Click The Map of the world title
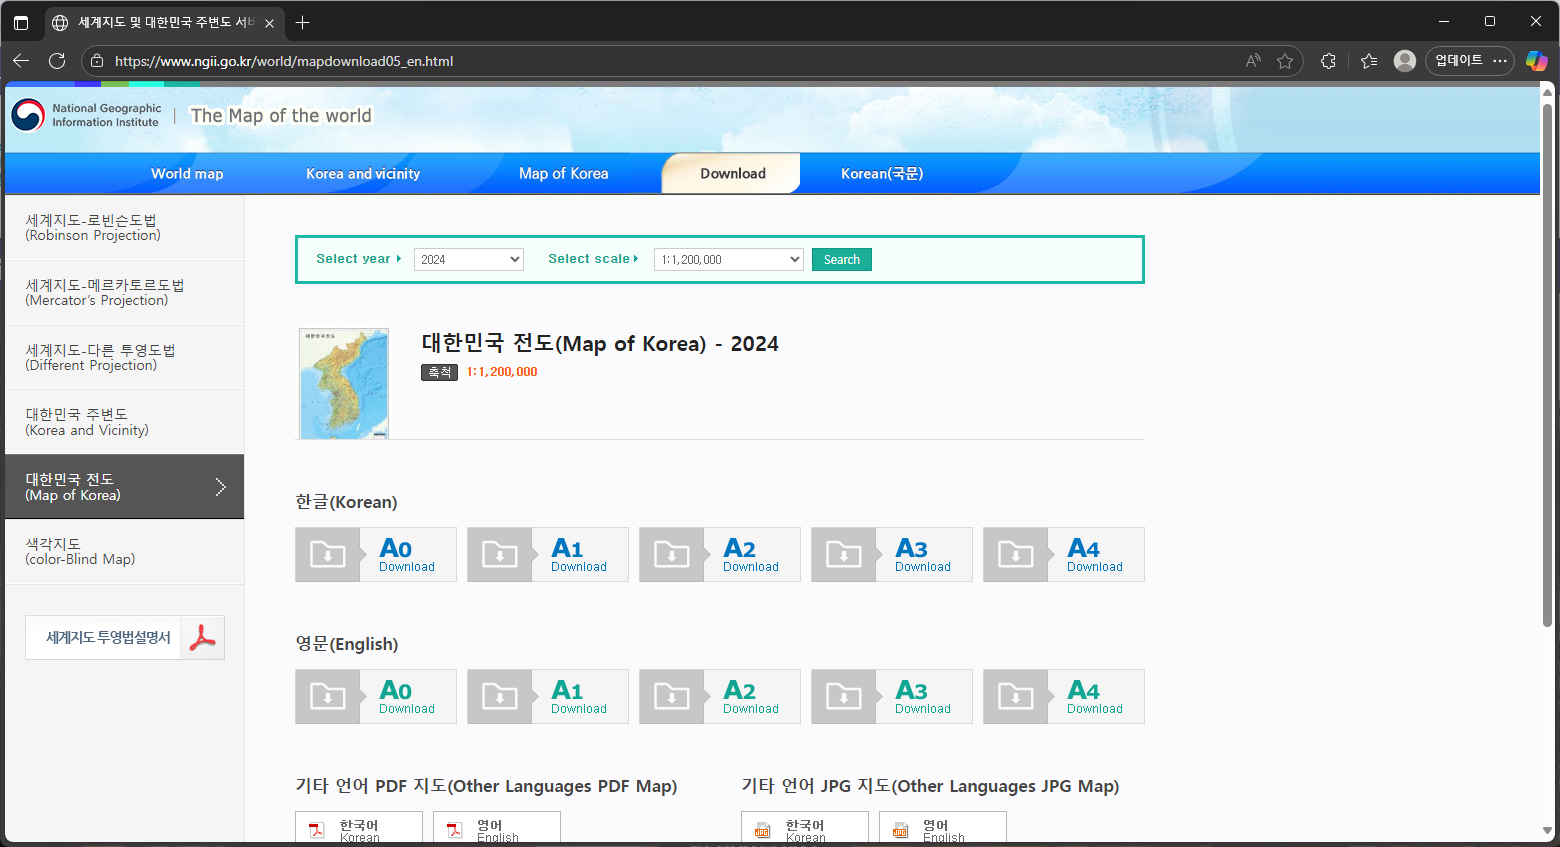This screenshot has width=1560, height=847. (x=281, y=116)
